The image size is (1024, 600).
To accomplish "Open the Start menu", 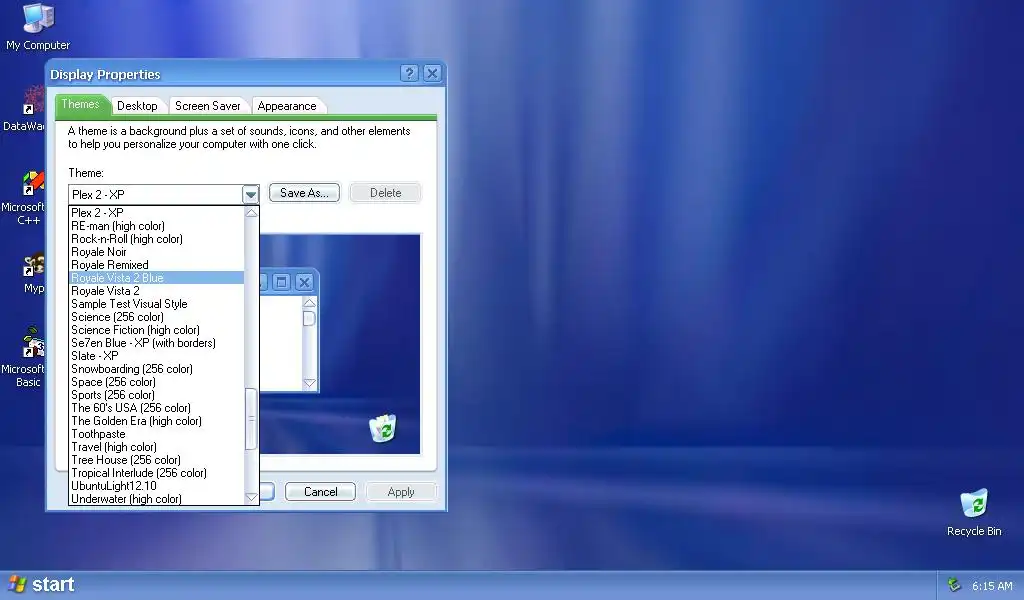I will tap(42, 584).
